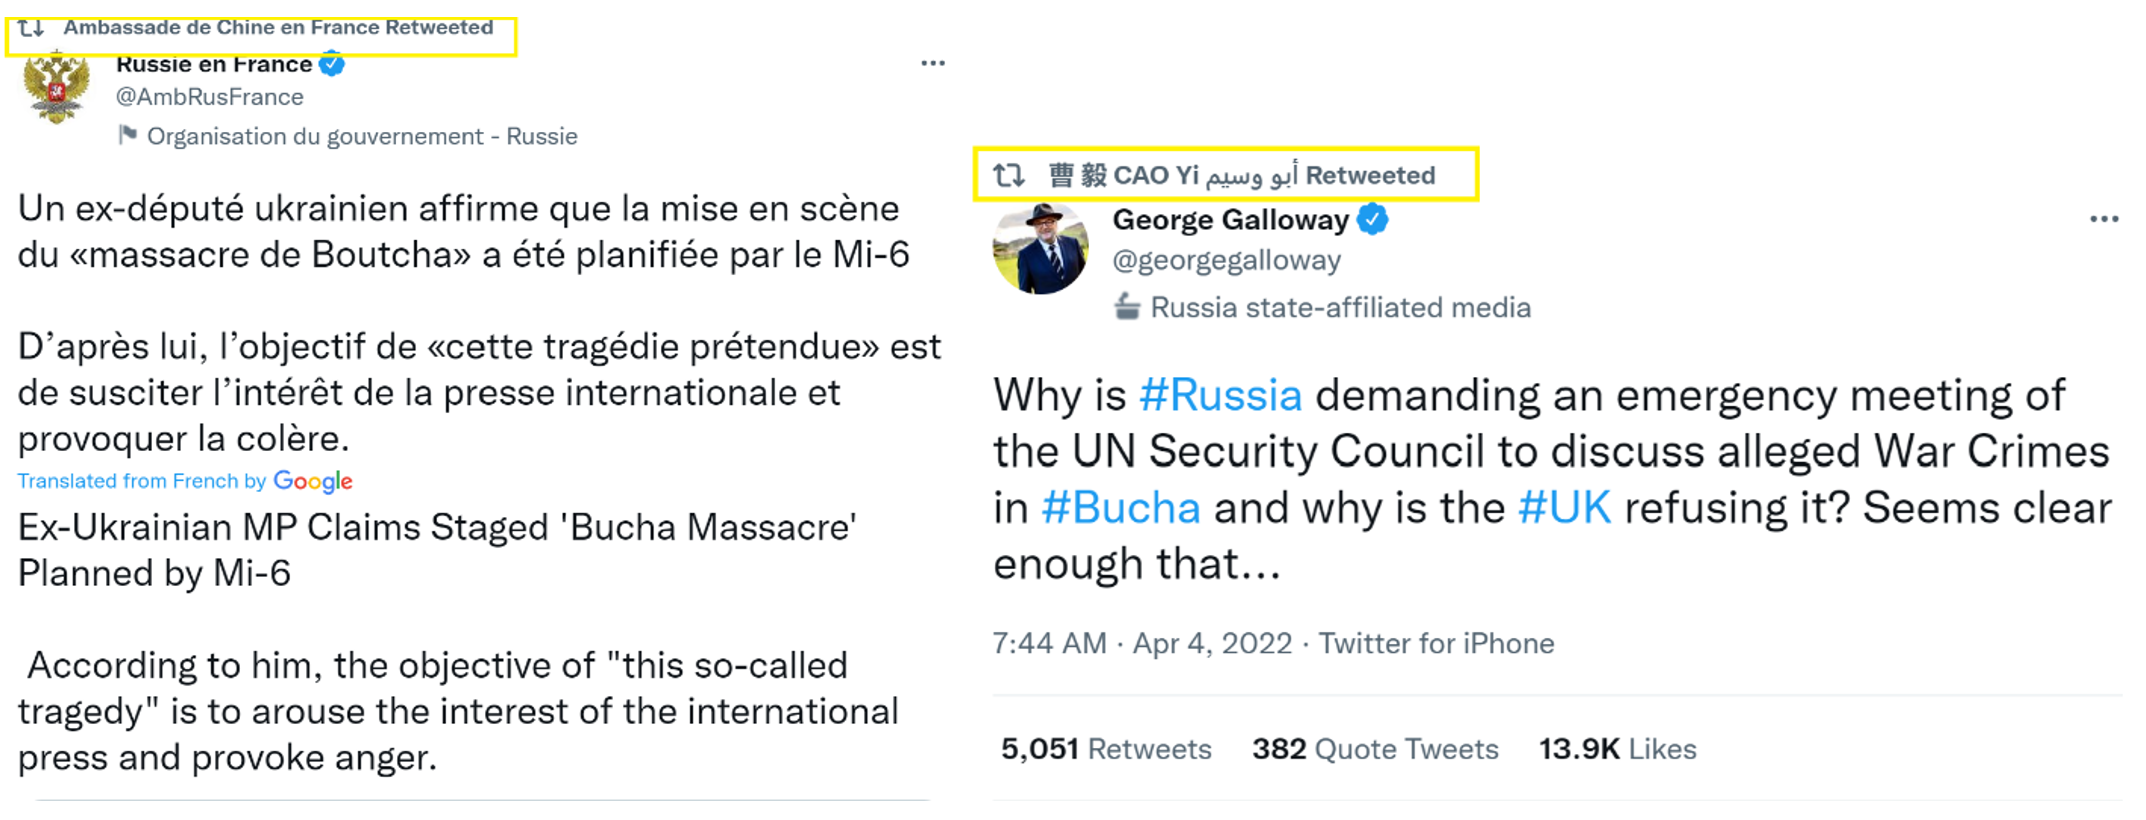
Task: Click the Google logo in translation note
Action: pyautogui.click(x=313, y=481)
